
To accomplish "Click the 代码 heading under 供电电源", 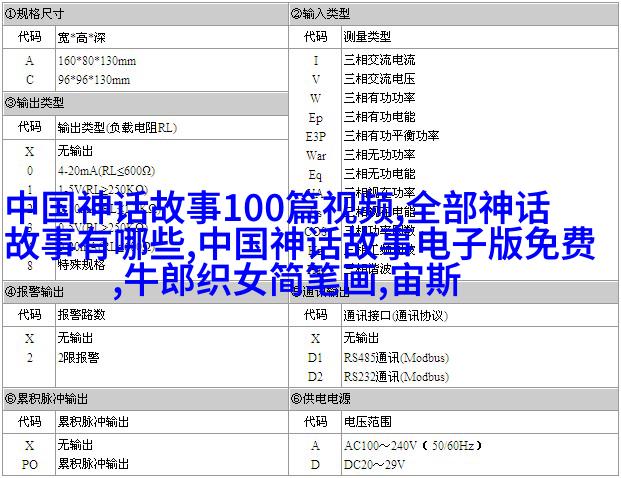I will 316,421.
